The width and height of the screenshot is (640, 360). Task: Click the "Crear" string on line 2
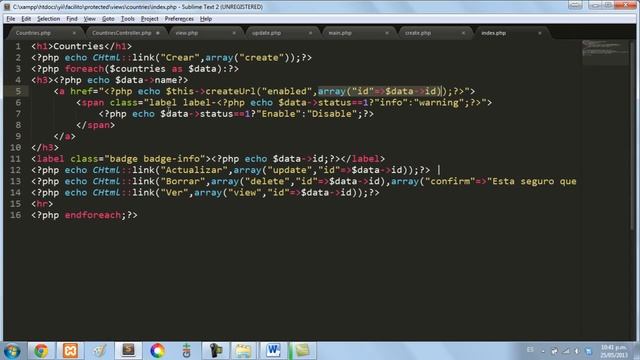(x=180, y=58)
